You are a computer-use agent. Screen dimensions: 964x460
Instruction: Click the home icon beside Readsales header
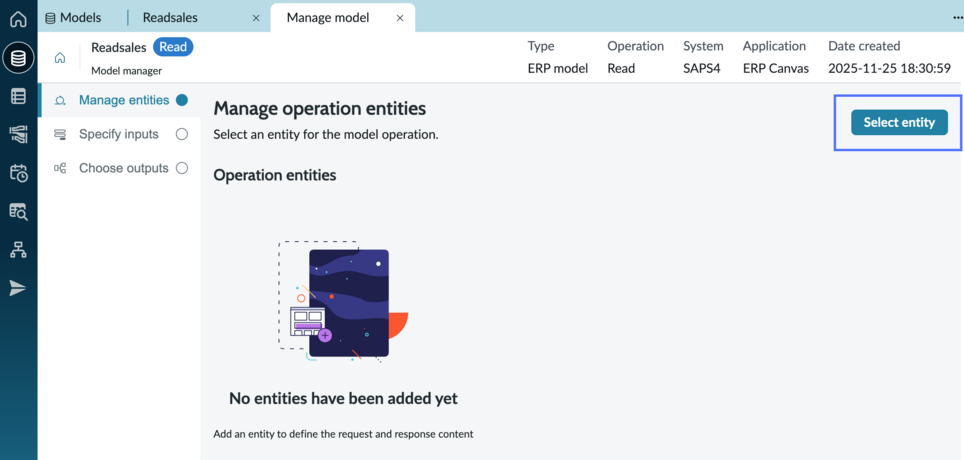tap(60, 58)
